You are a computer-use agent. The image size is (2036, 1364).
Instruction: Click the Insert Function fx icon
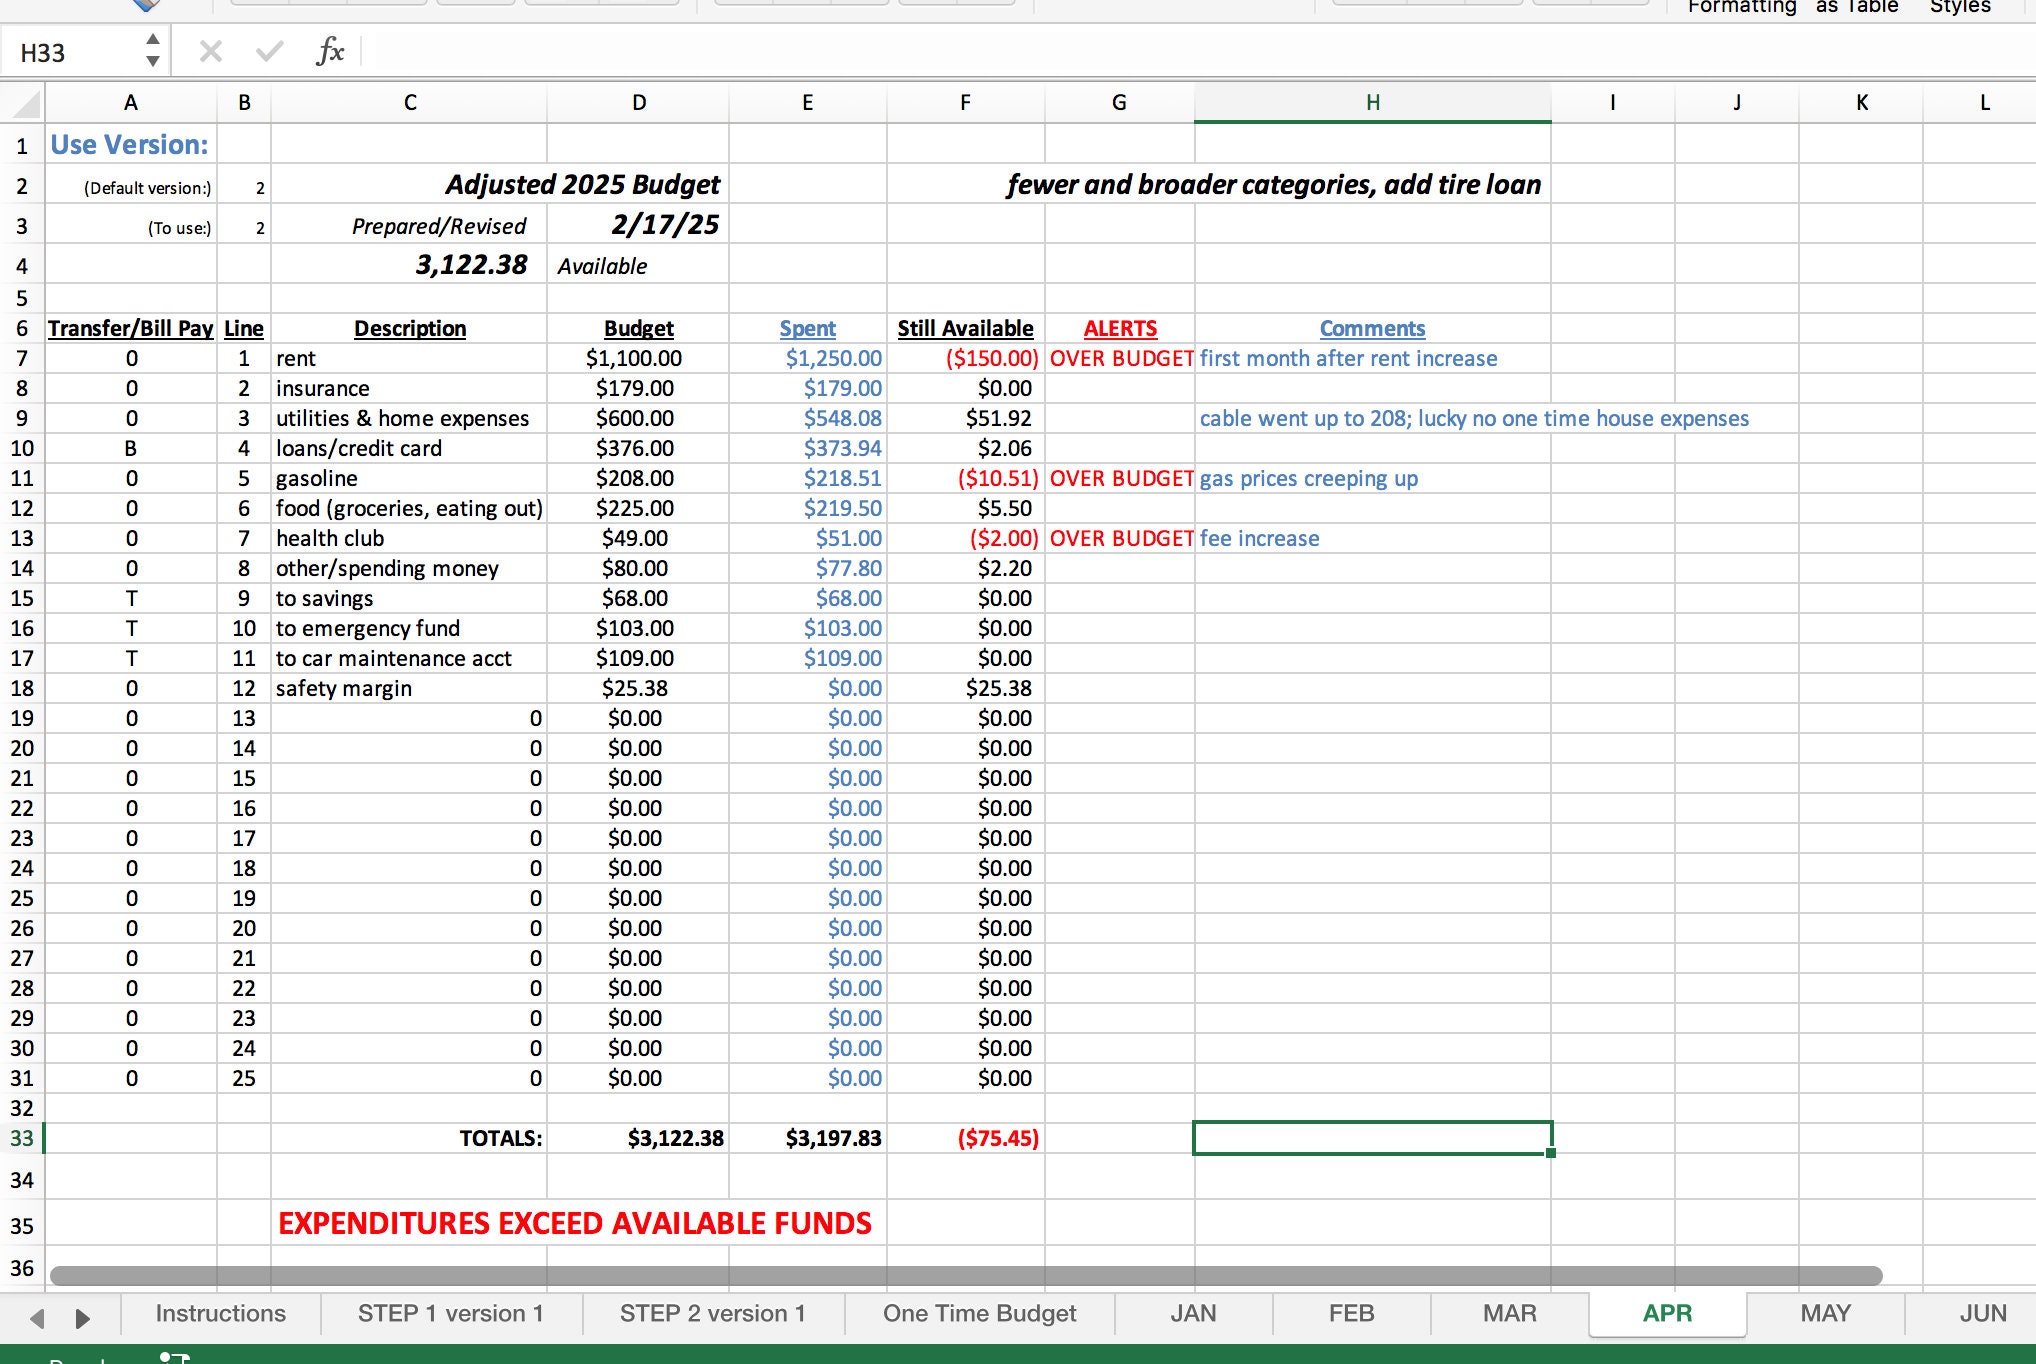point(330,51)
